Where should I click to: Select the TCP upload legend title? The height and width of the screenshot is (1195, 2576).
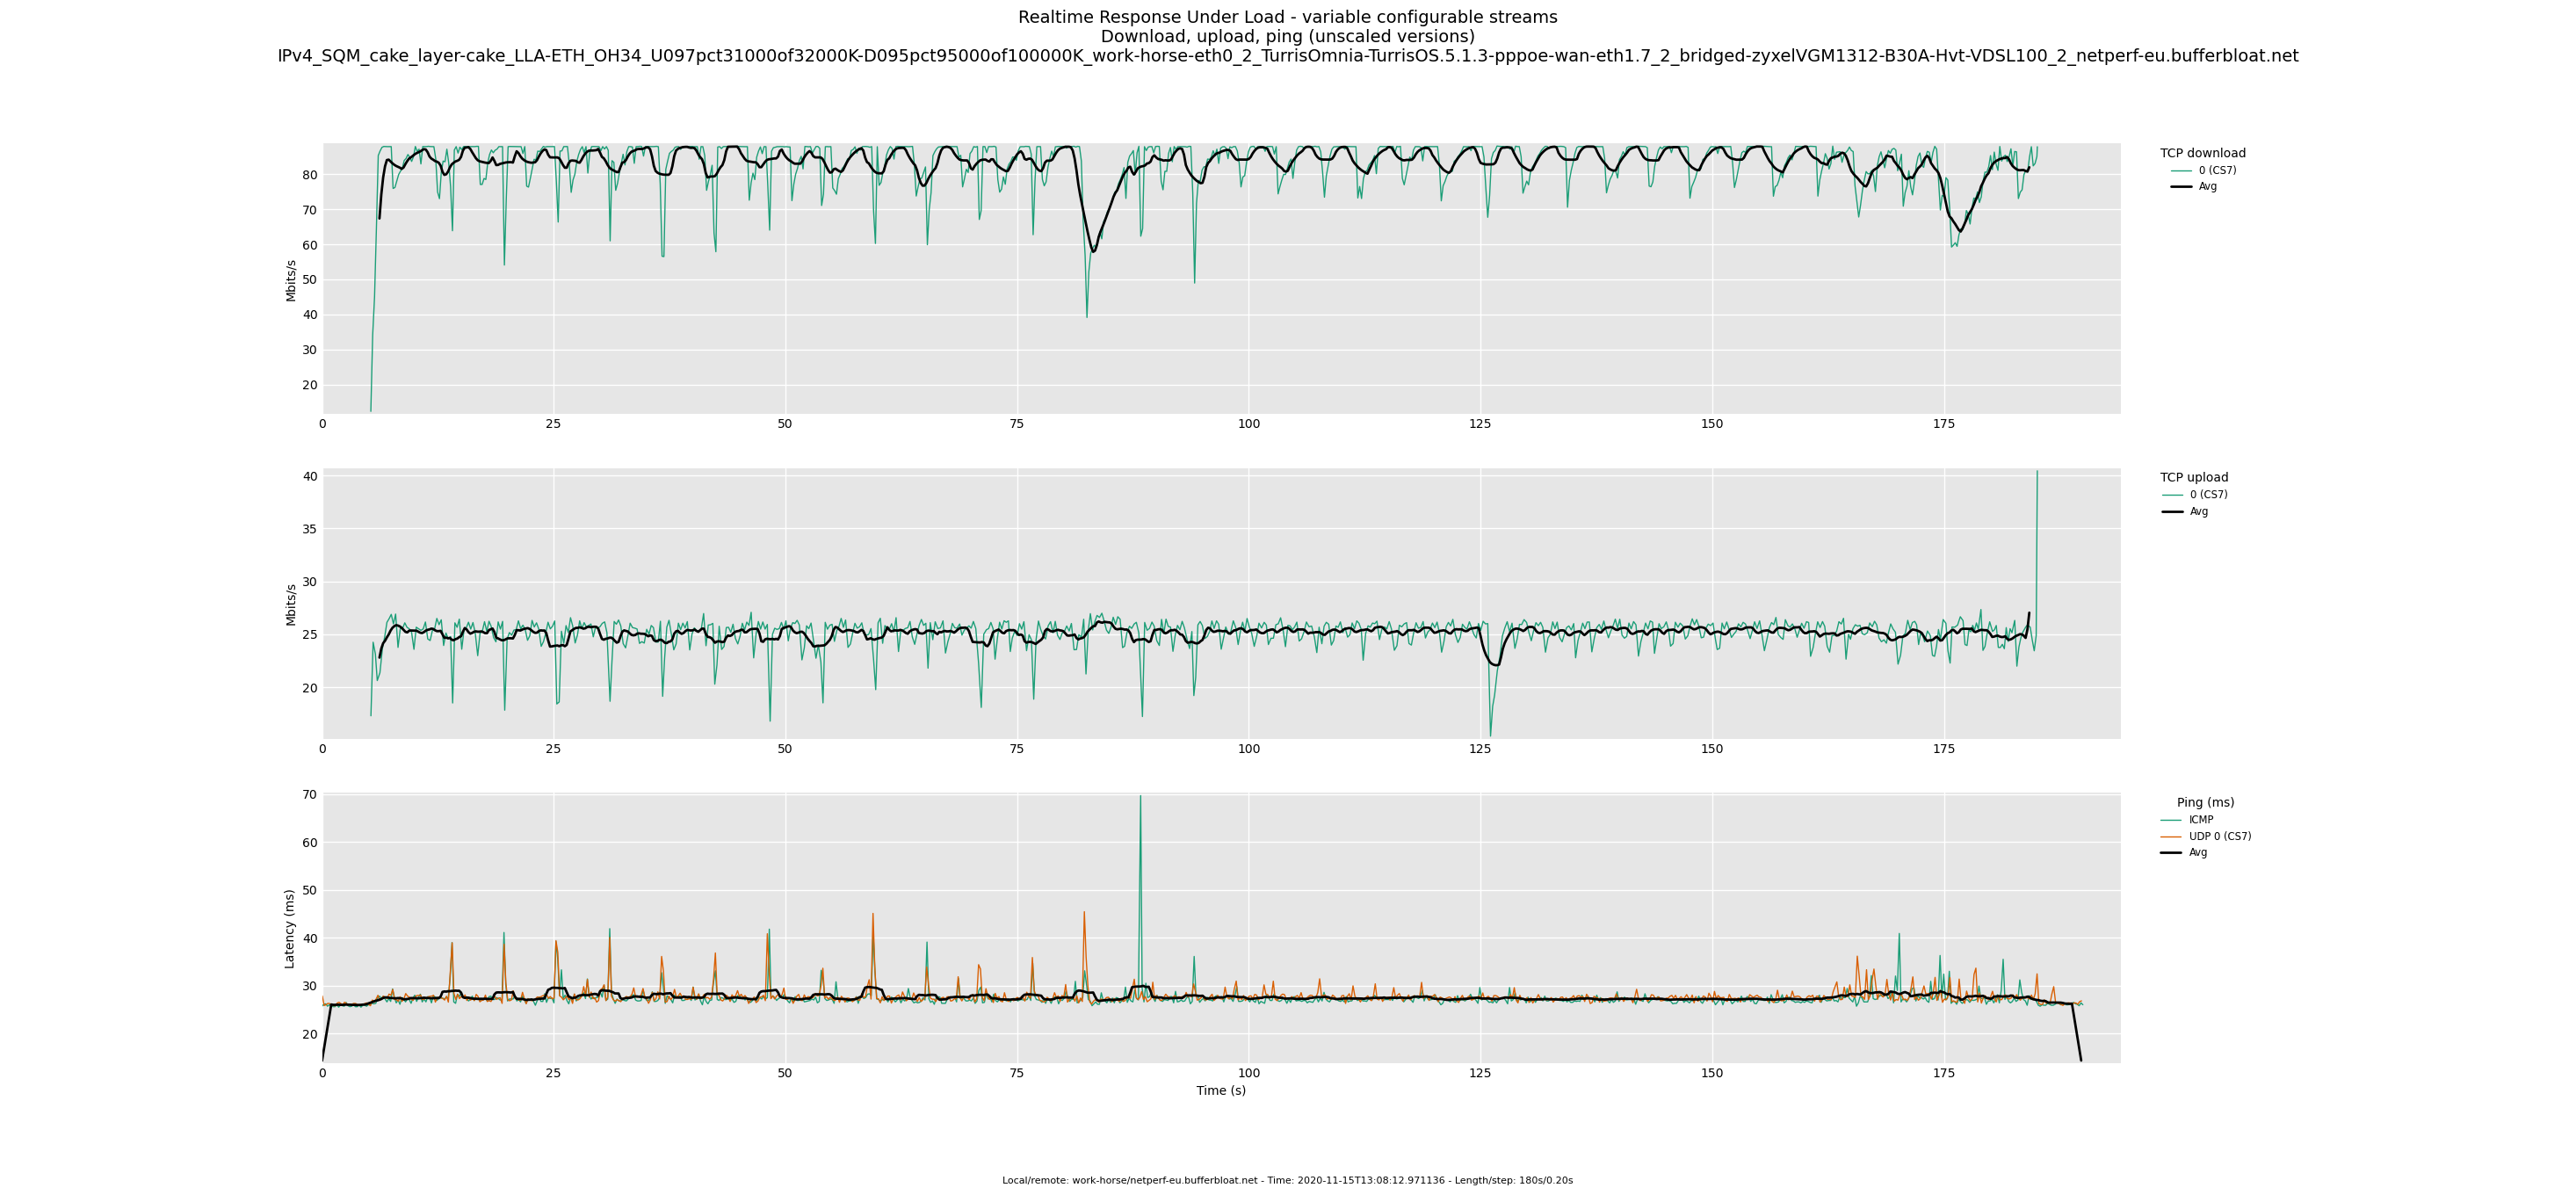tap(2194, 478)
